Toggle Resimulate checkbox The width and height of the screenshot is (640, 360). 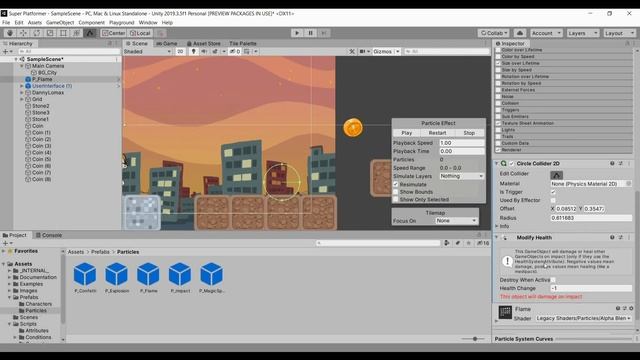pos(396,184)
